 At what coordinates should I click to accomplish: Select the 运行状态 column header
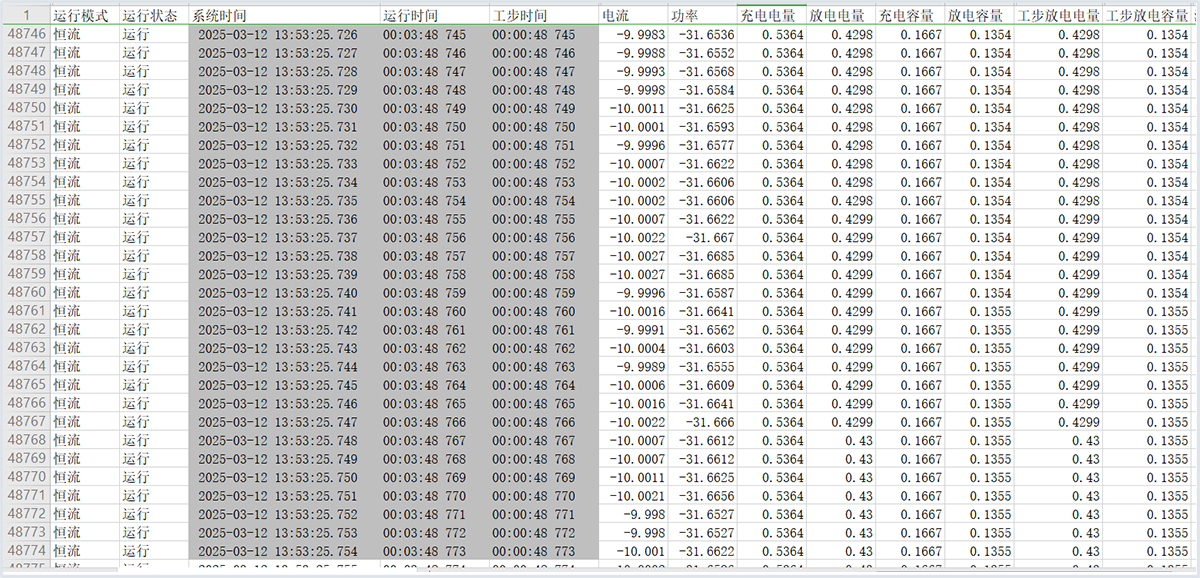coord(150,17)
